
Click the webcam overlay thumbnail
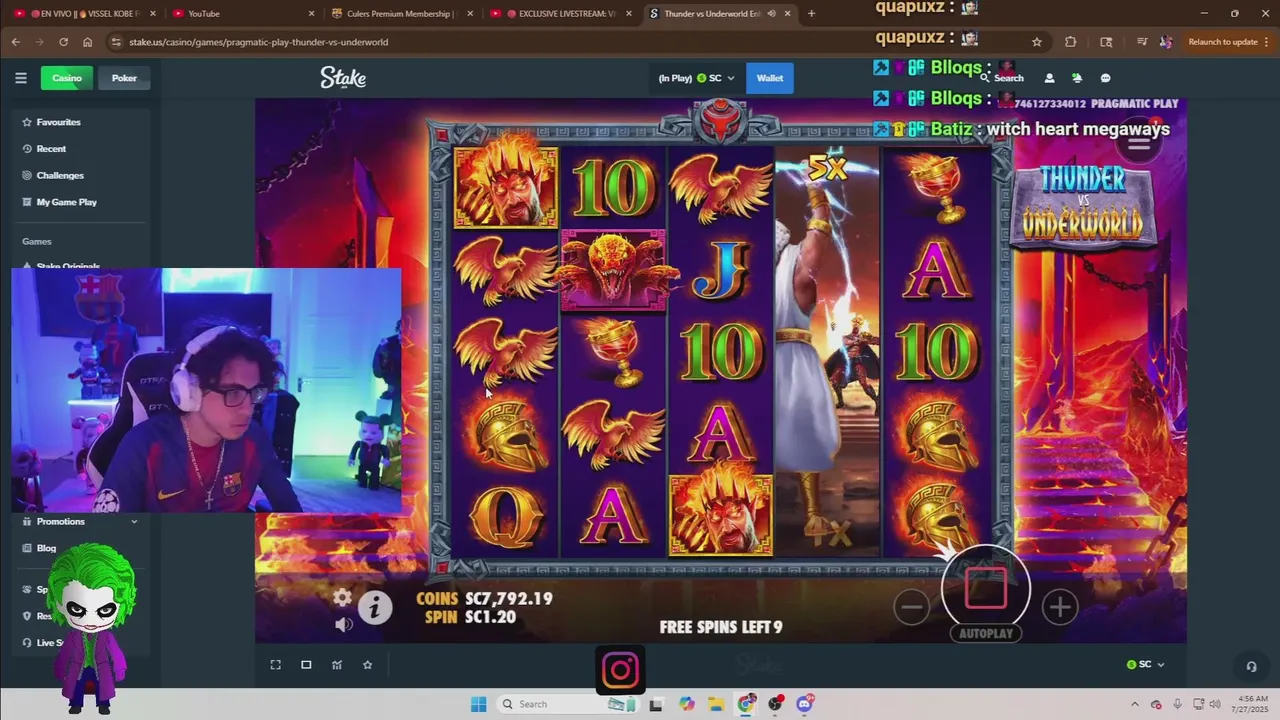pyautogui.click(x=206, y=390)
